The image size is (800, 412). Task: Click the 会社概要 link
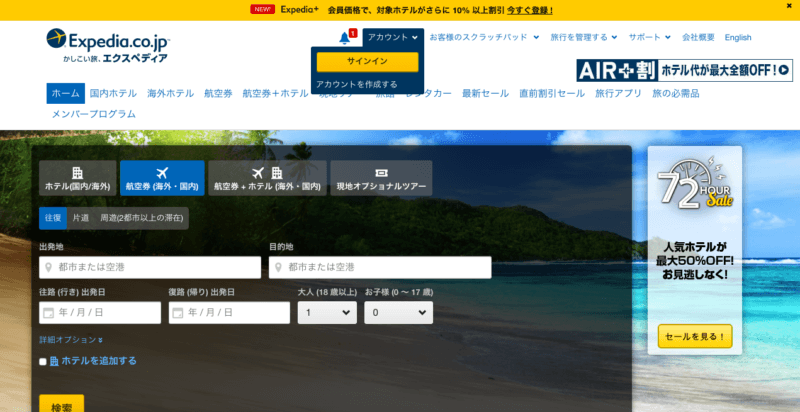coord(698,37)
